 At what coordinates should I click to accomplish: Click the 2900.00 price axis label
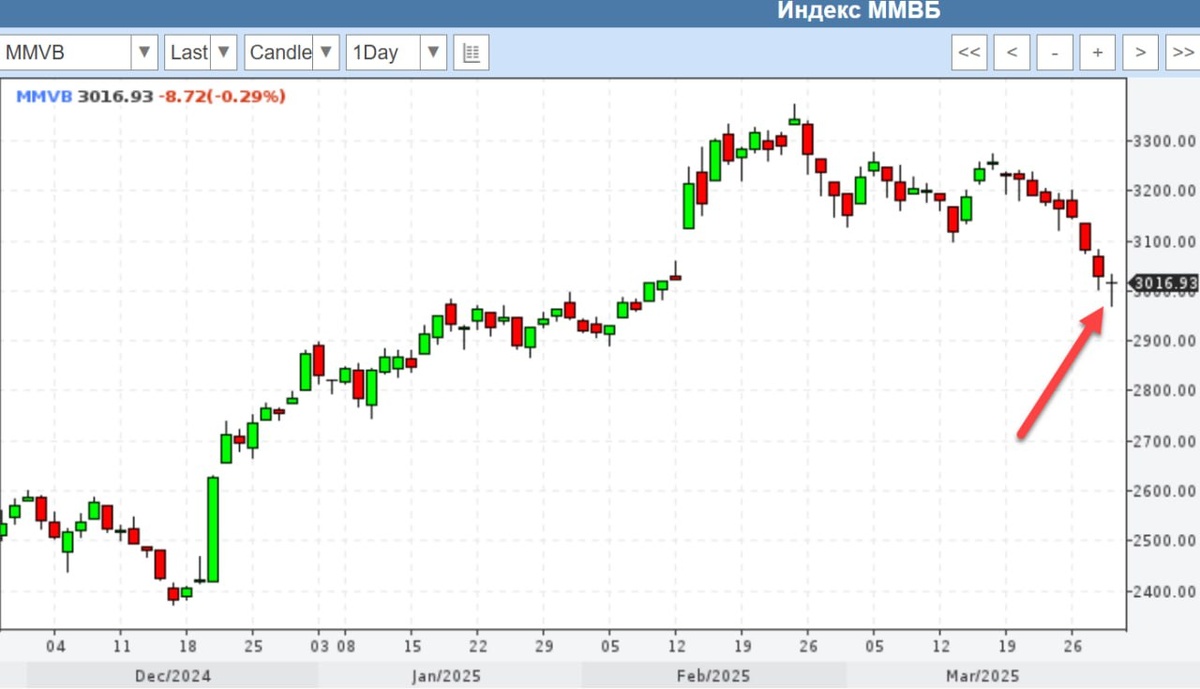pyautogui.click(x=1162, y=341)
